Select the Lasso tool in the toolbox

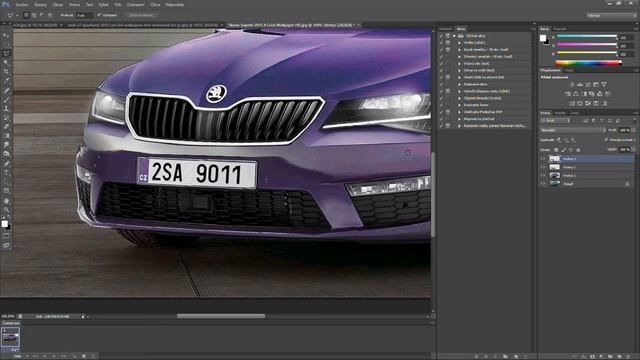6,53
